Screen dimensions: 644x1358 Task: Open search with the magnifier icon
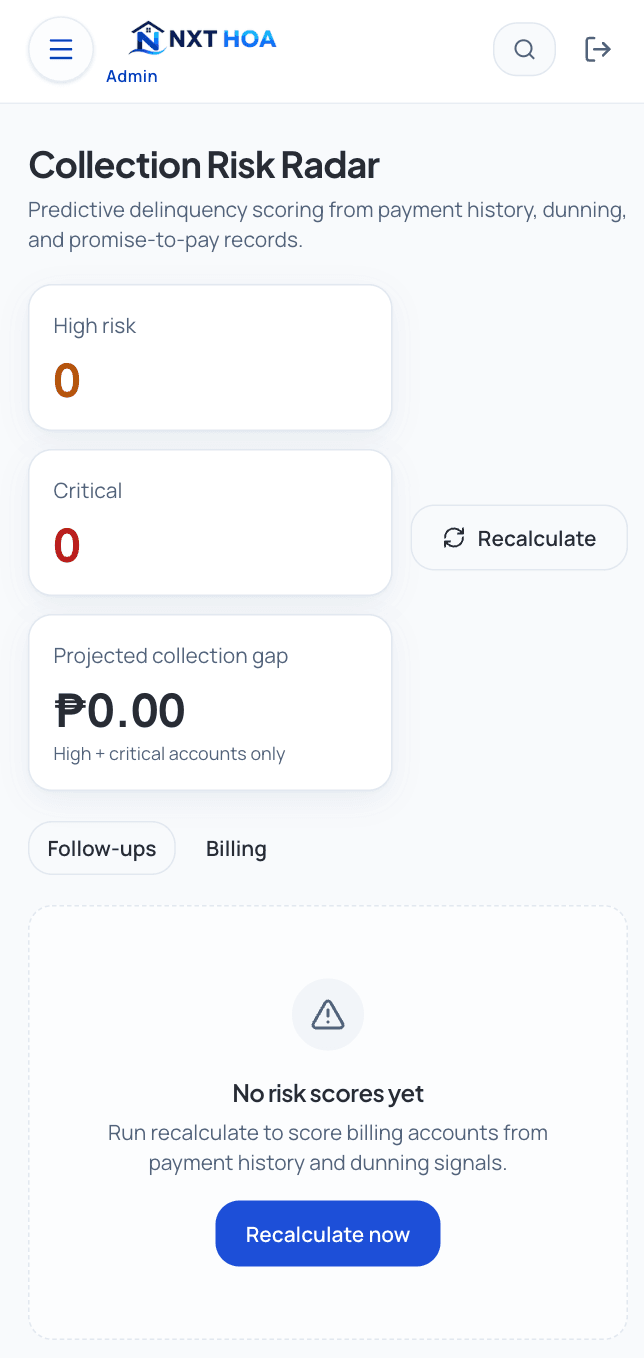coord(524,49)
